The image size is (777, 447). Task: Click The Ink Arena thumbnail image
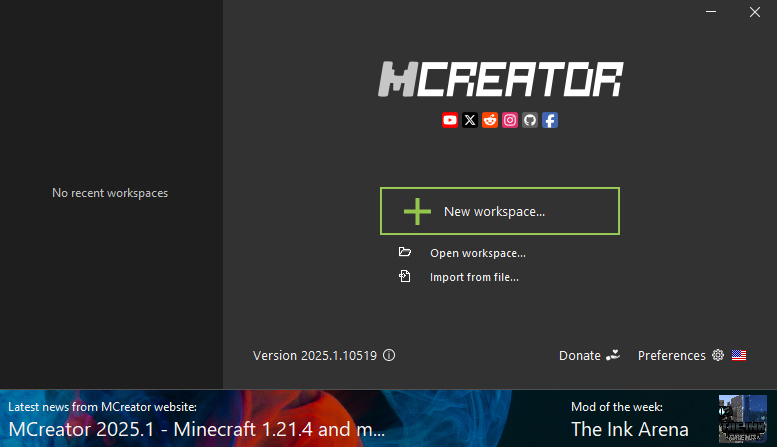click(x=743, y=419)
